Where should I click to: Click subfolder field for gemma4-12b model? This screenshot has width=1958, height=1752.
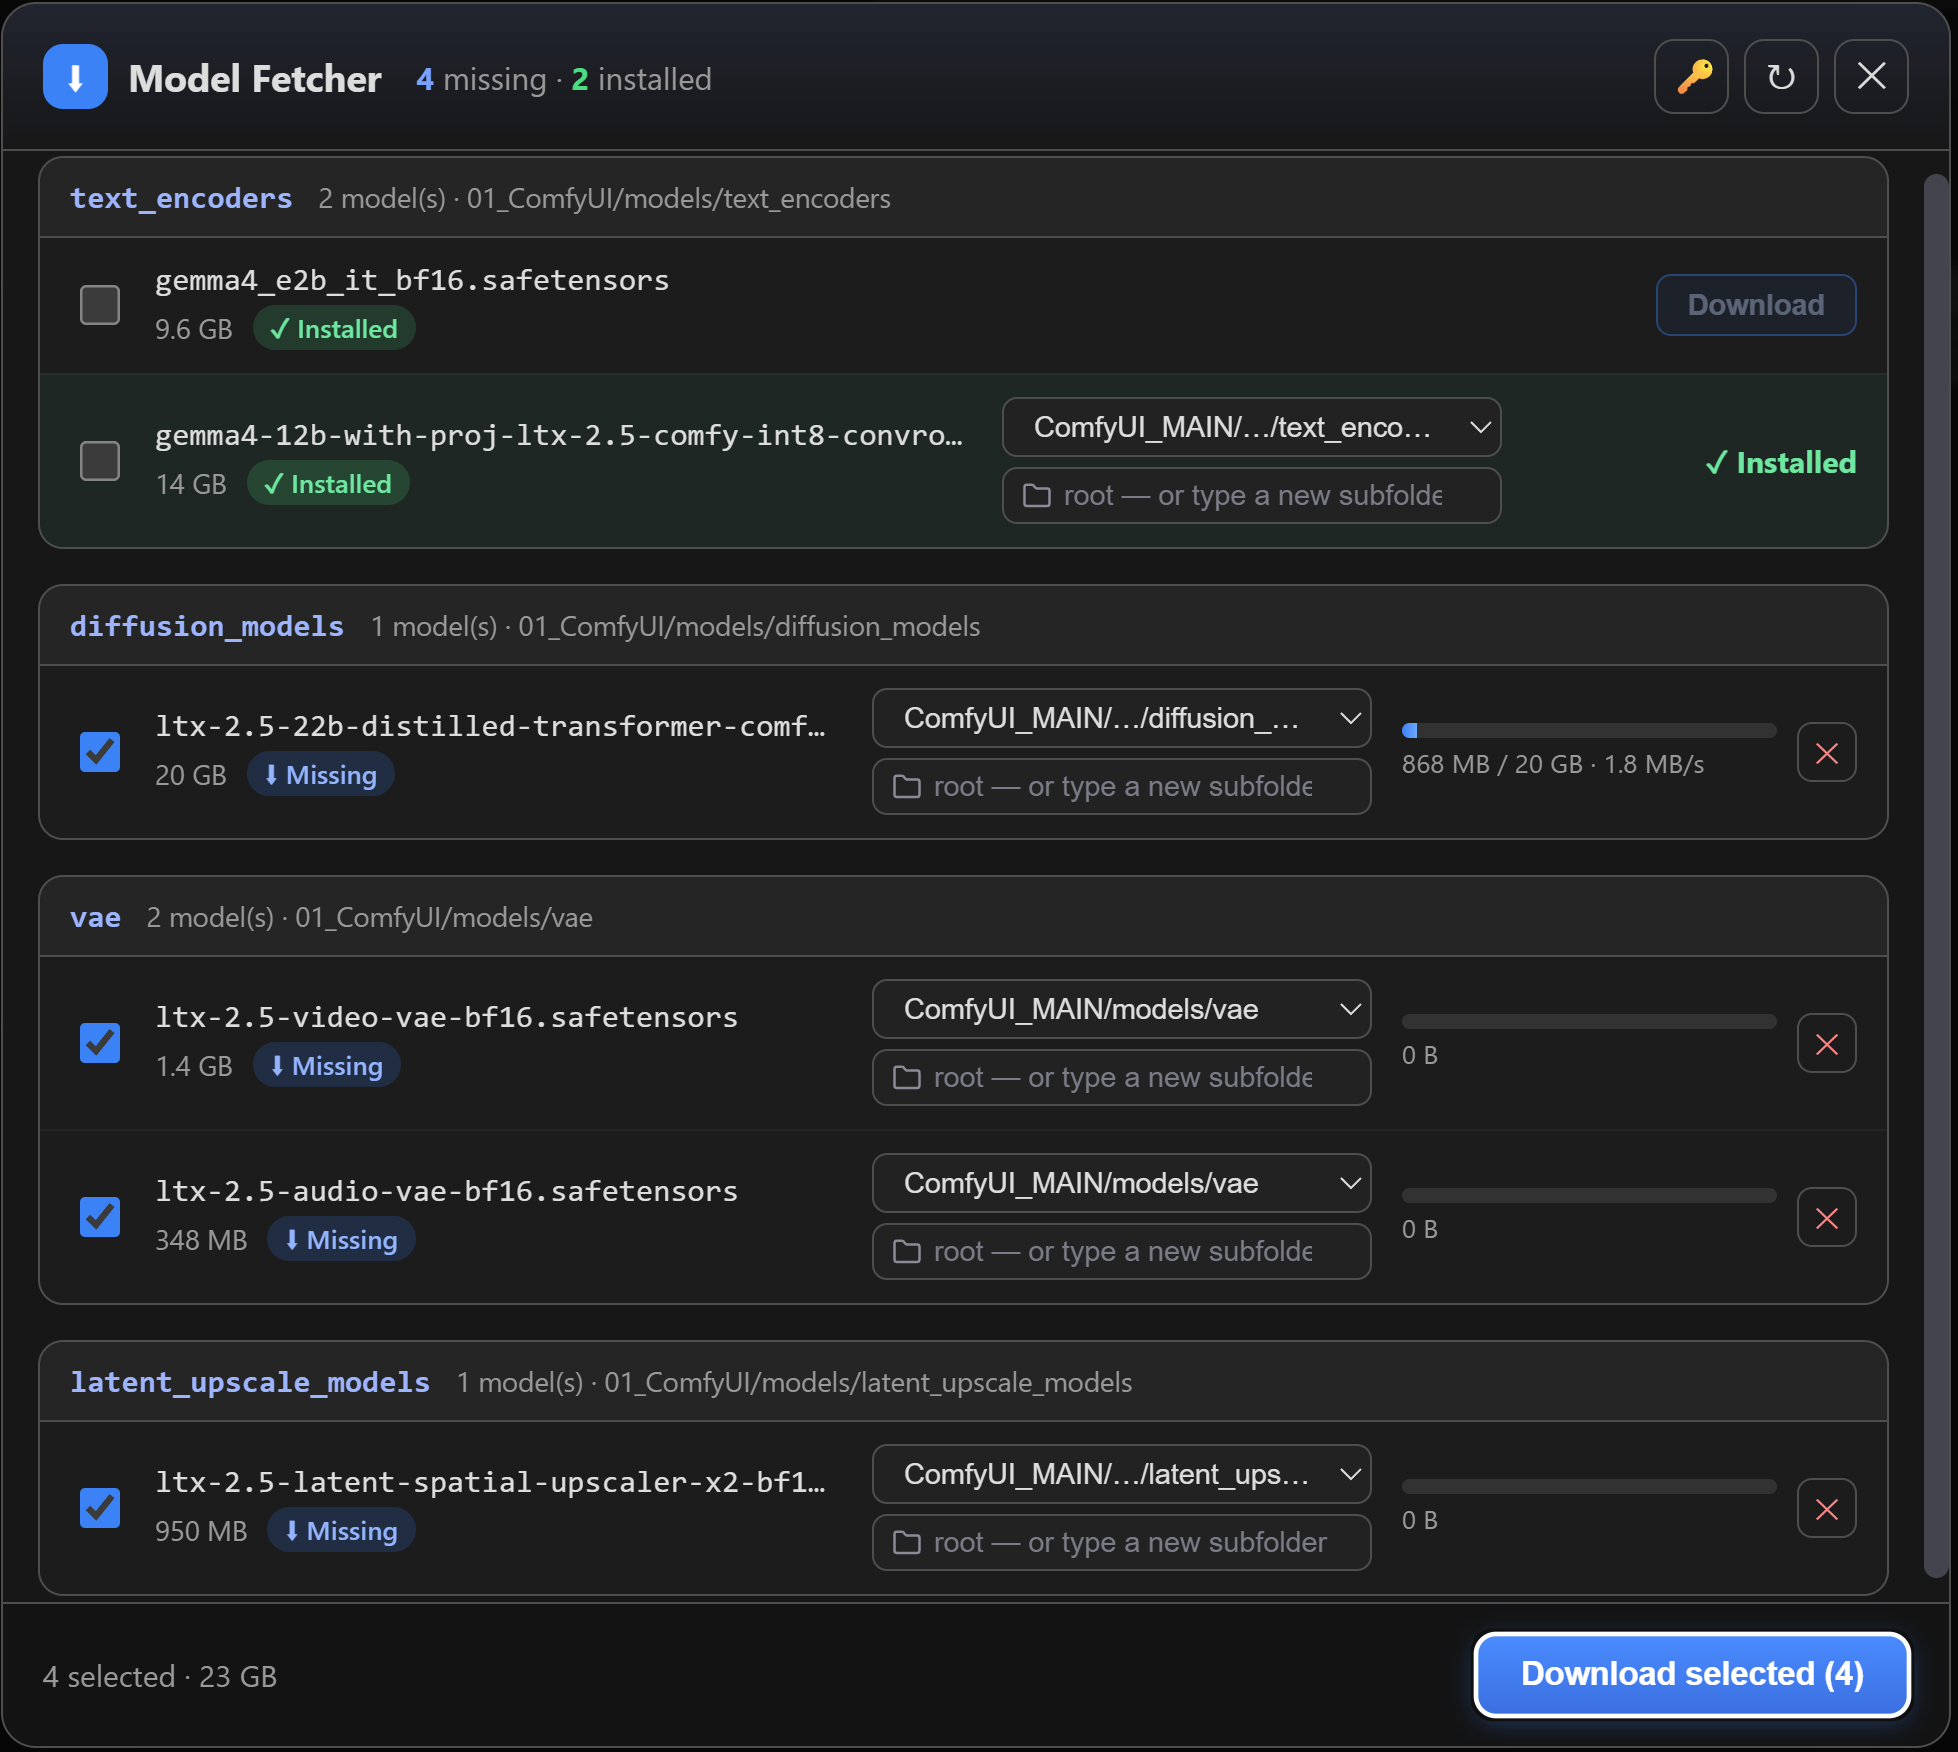1251,495
